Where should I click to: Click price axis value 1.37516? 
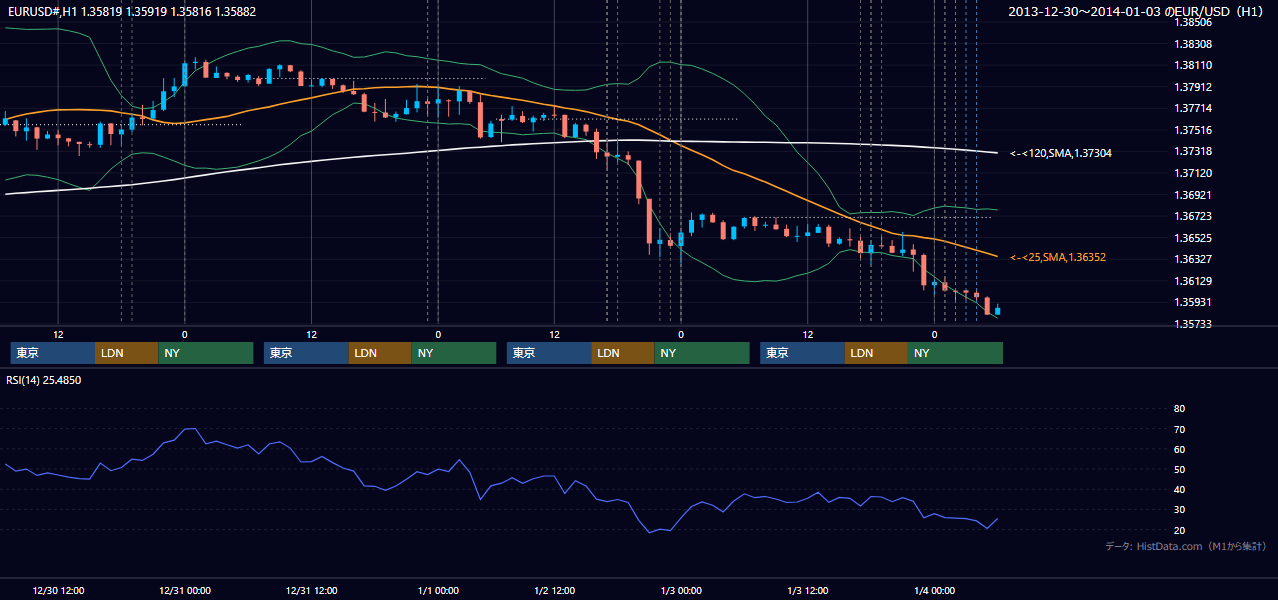click(1192, 130)
